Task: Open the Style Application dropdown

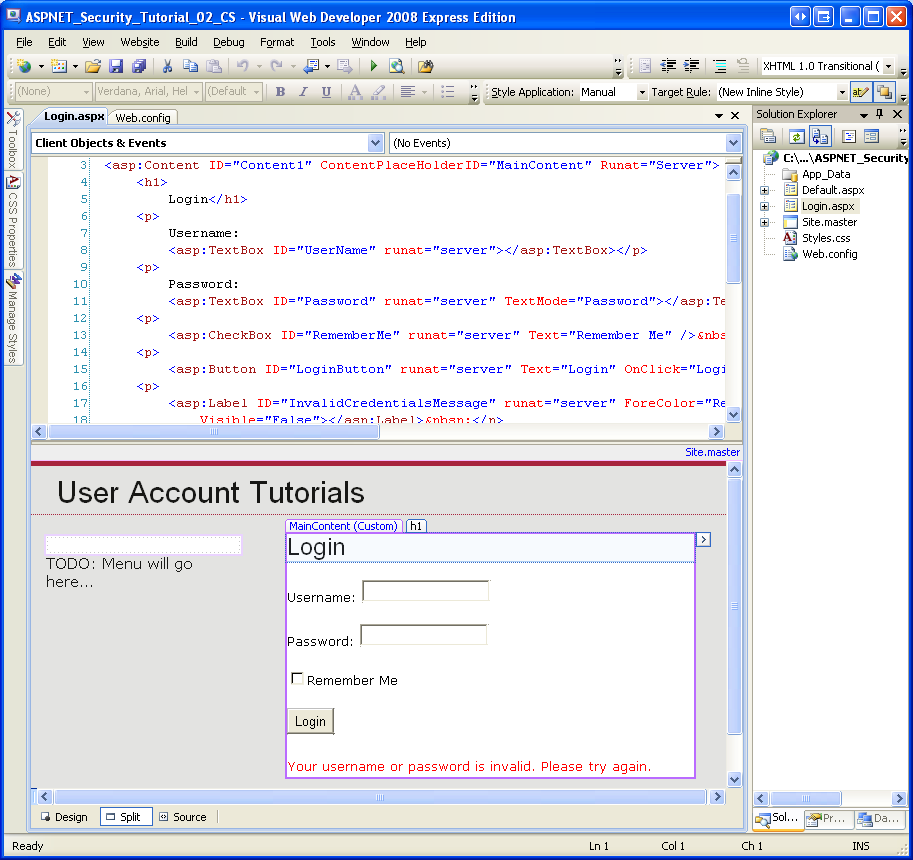Action: pyautogui.click(x=641, y=92)
